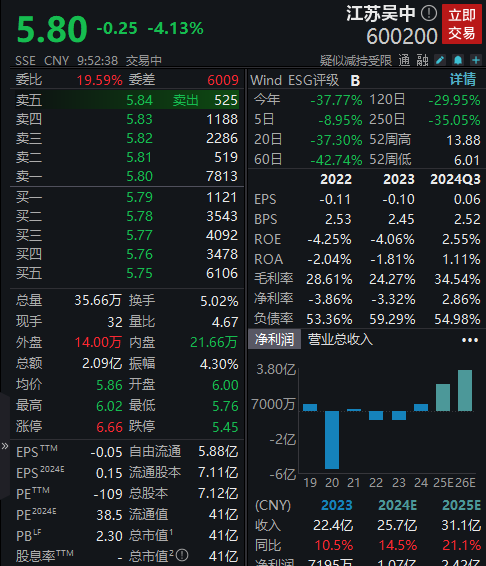Click the 自由流通 value 5.88亿

click(218, 452)
